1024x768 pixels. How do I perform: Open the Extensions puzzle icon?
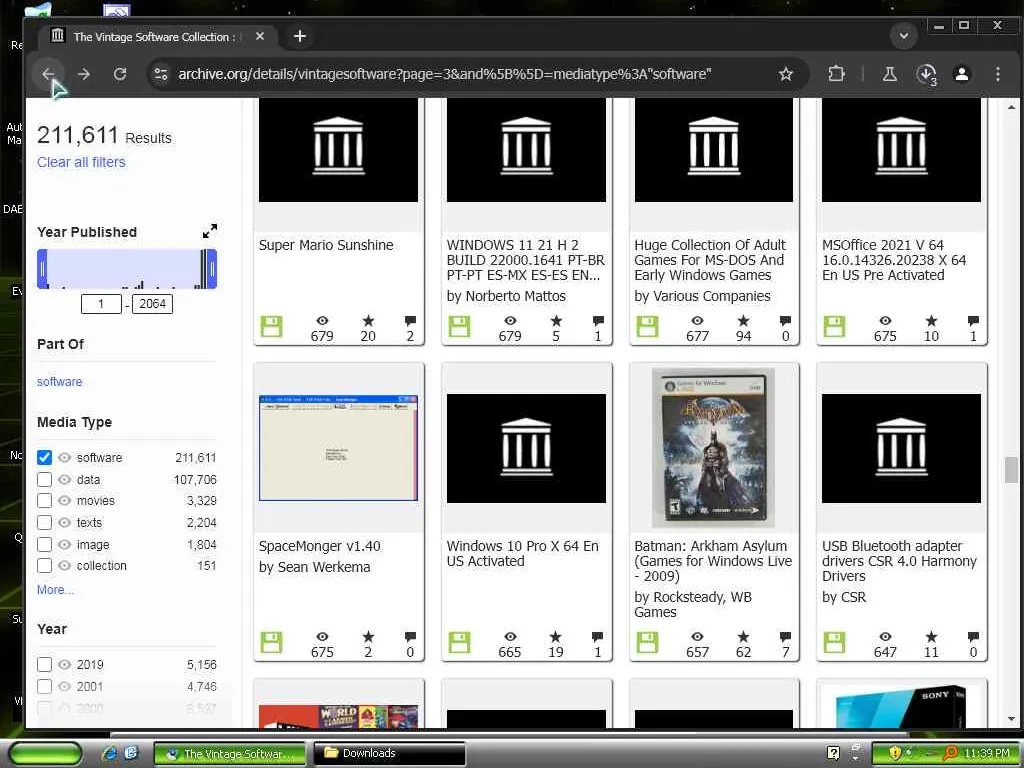point(836,74)
